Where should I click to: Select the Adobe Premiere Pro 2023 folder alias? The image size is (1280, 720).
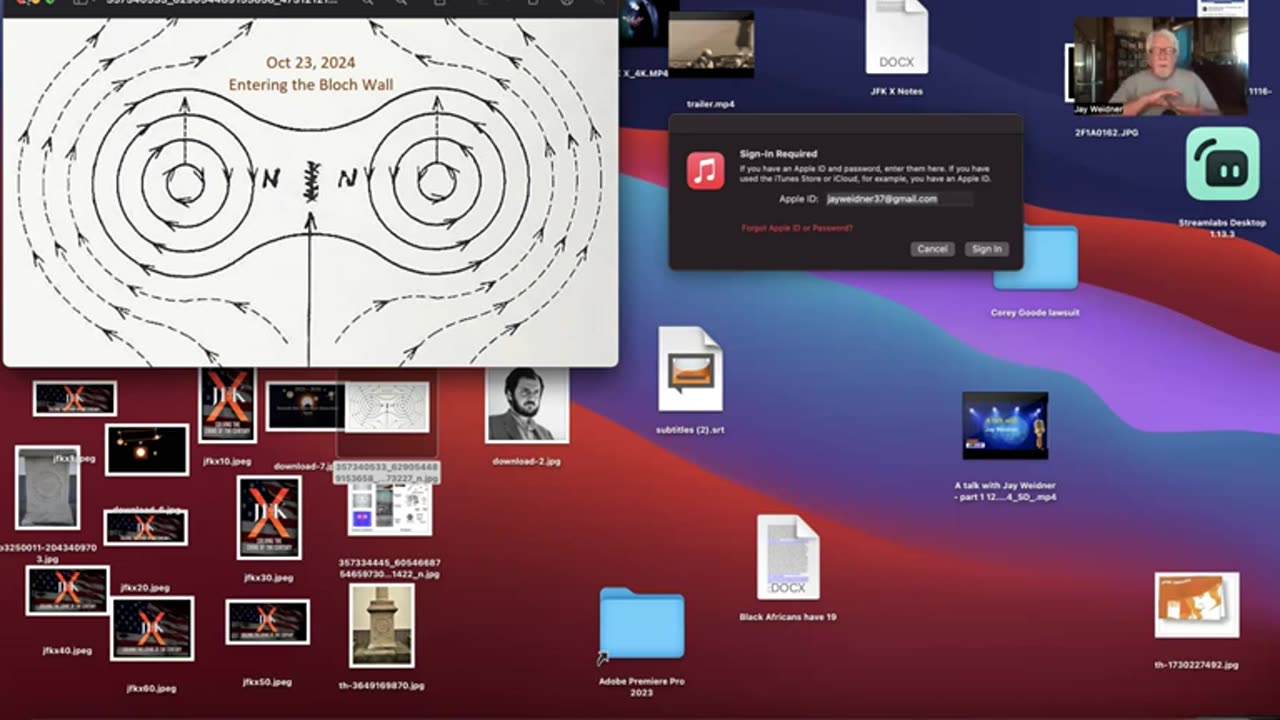(642, 624)
